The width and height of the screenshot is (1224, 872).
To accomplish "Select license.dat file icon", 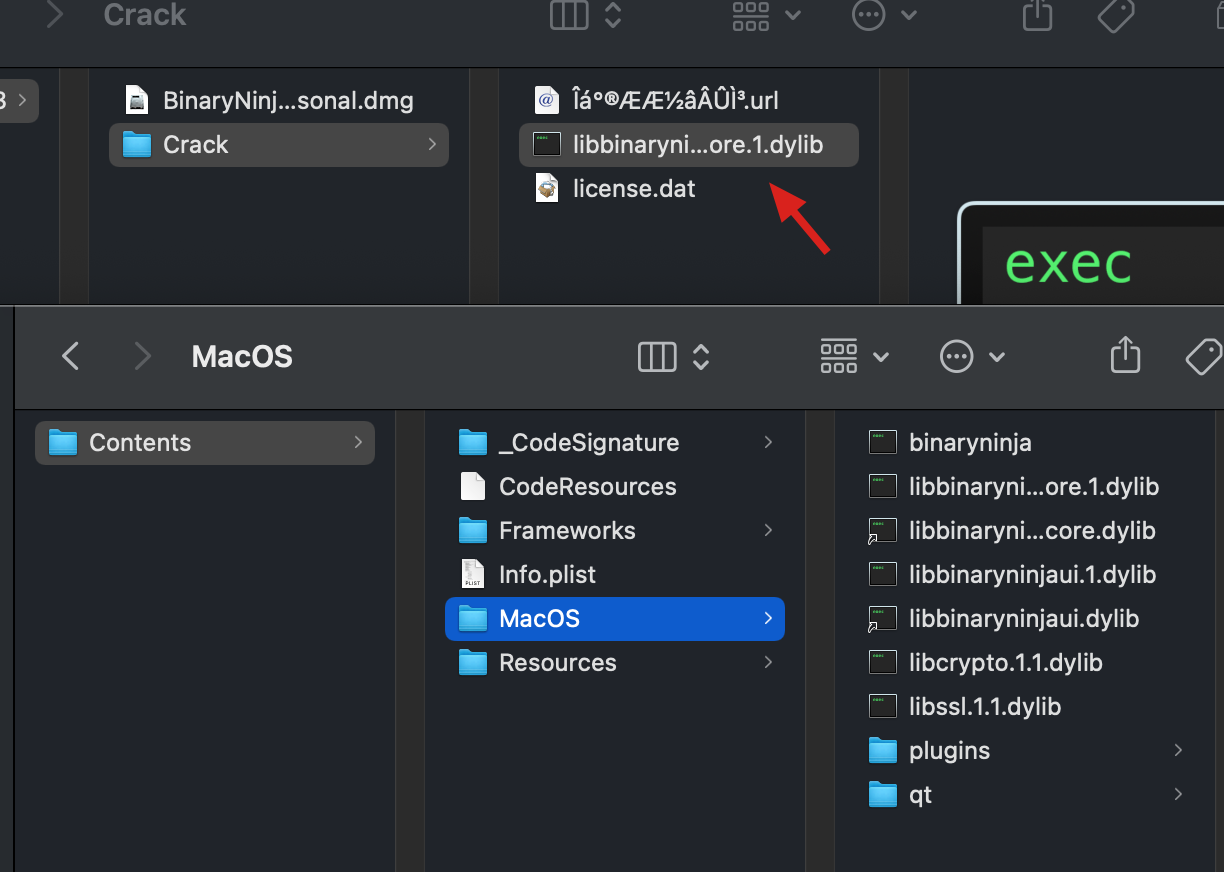I will pos(546,188).
